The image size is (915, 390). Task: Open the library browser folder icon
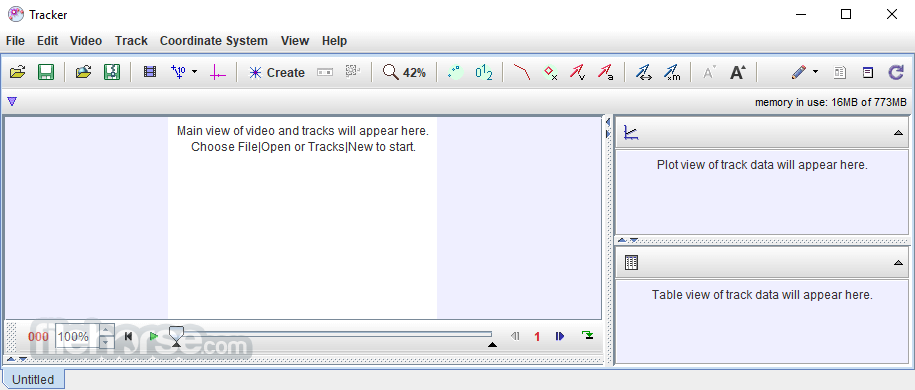(83, 72)
